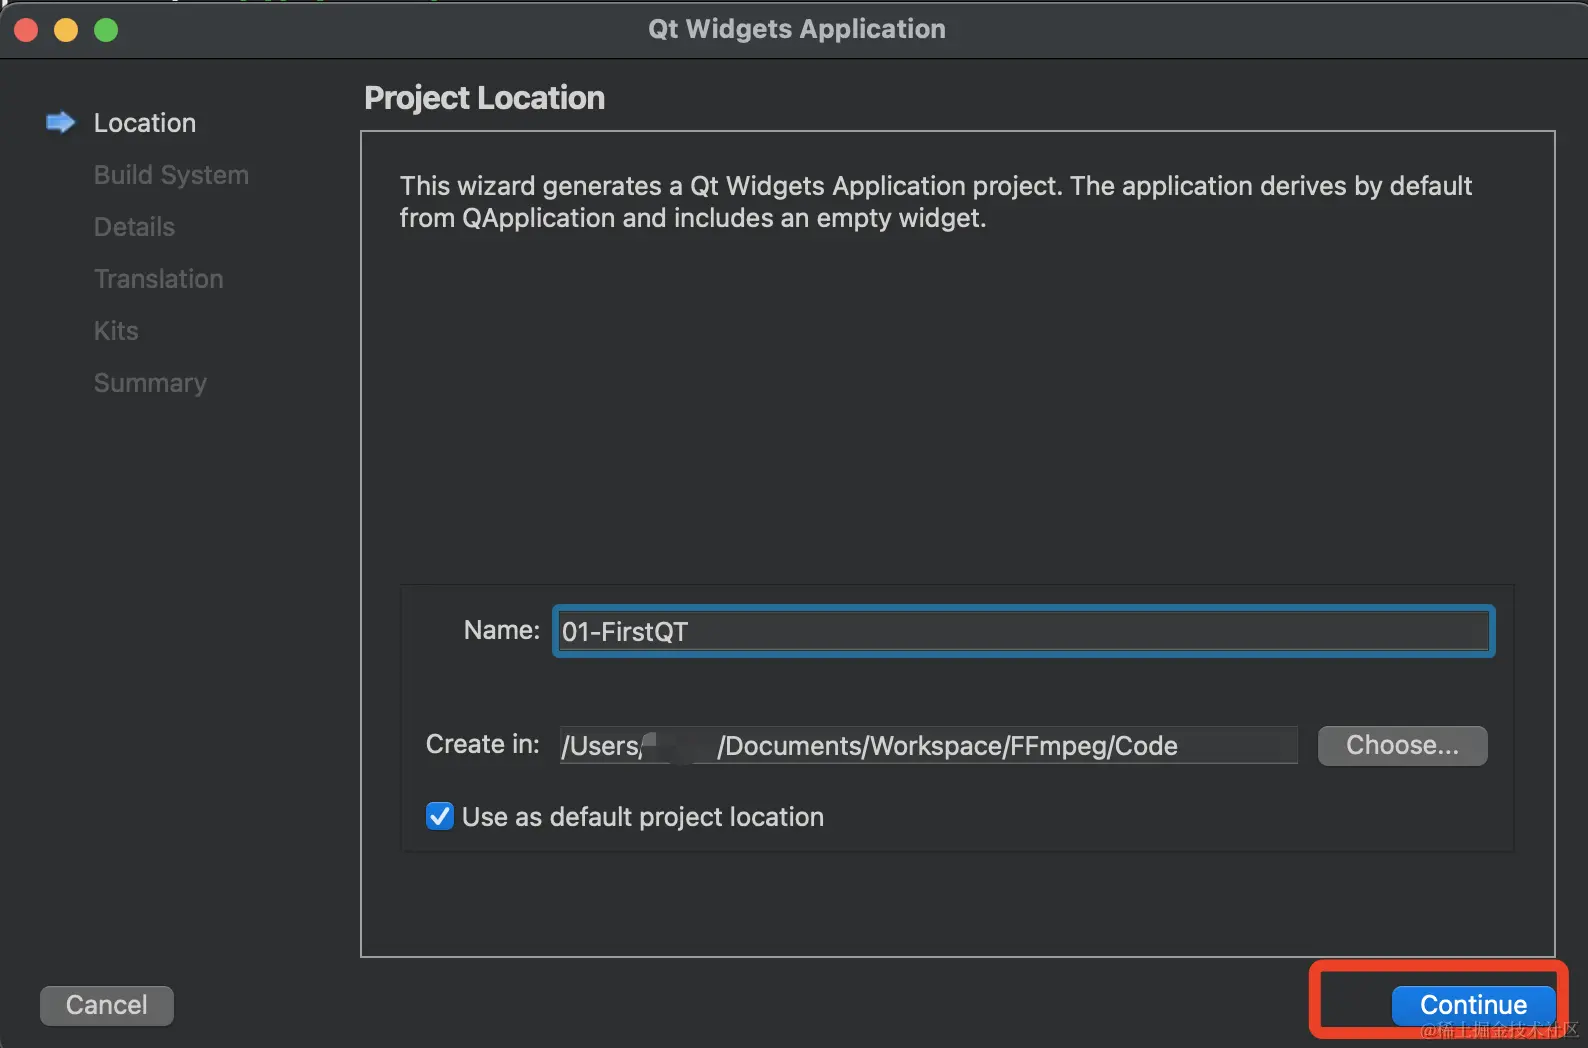Open the Choose... directory browser

pos(1402,745)
